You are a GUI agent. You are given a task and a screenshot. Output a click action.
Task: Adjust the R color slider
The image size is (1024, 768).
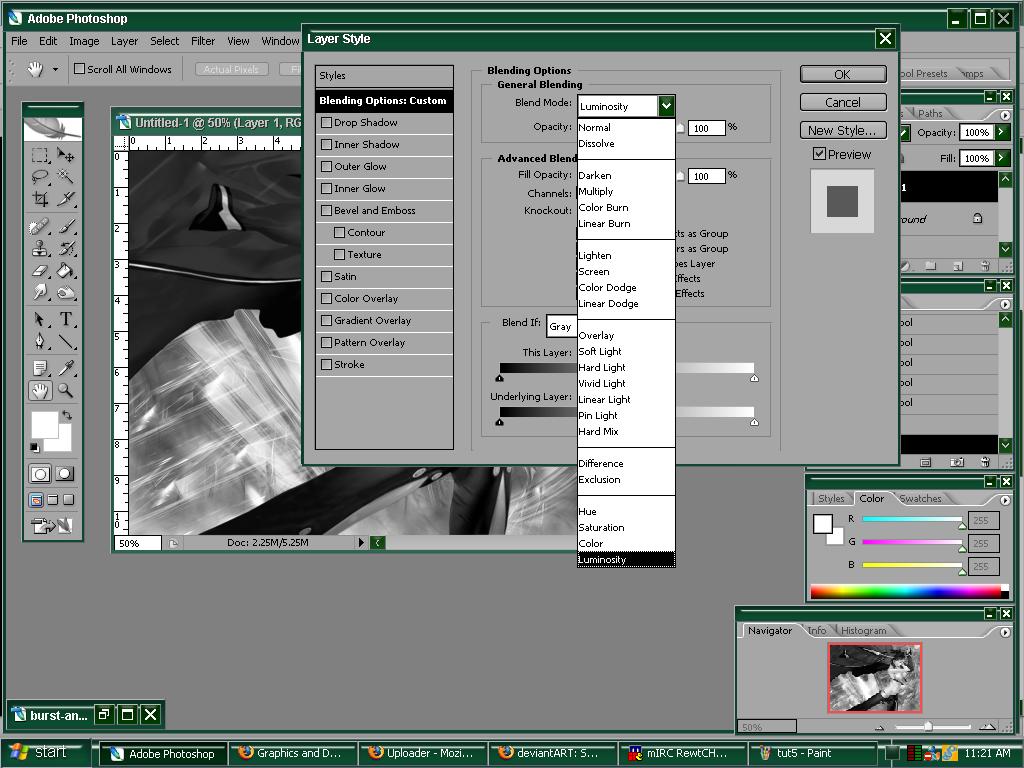point(961,524)
